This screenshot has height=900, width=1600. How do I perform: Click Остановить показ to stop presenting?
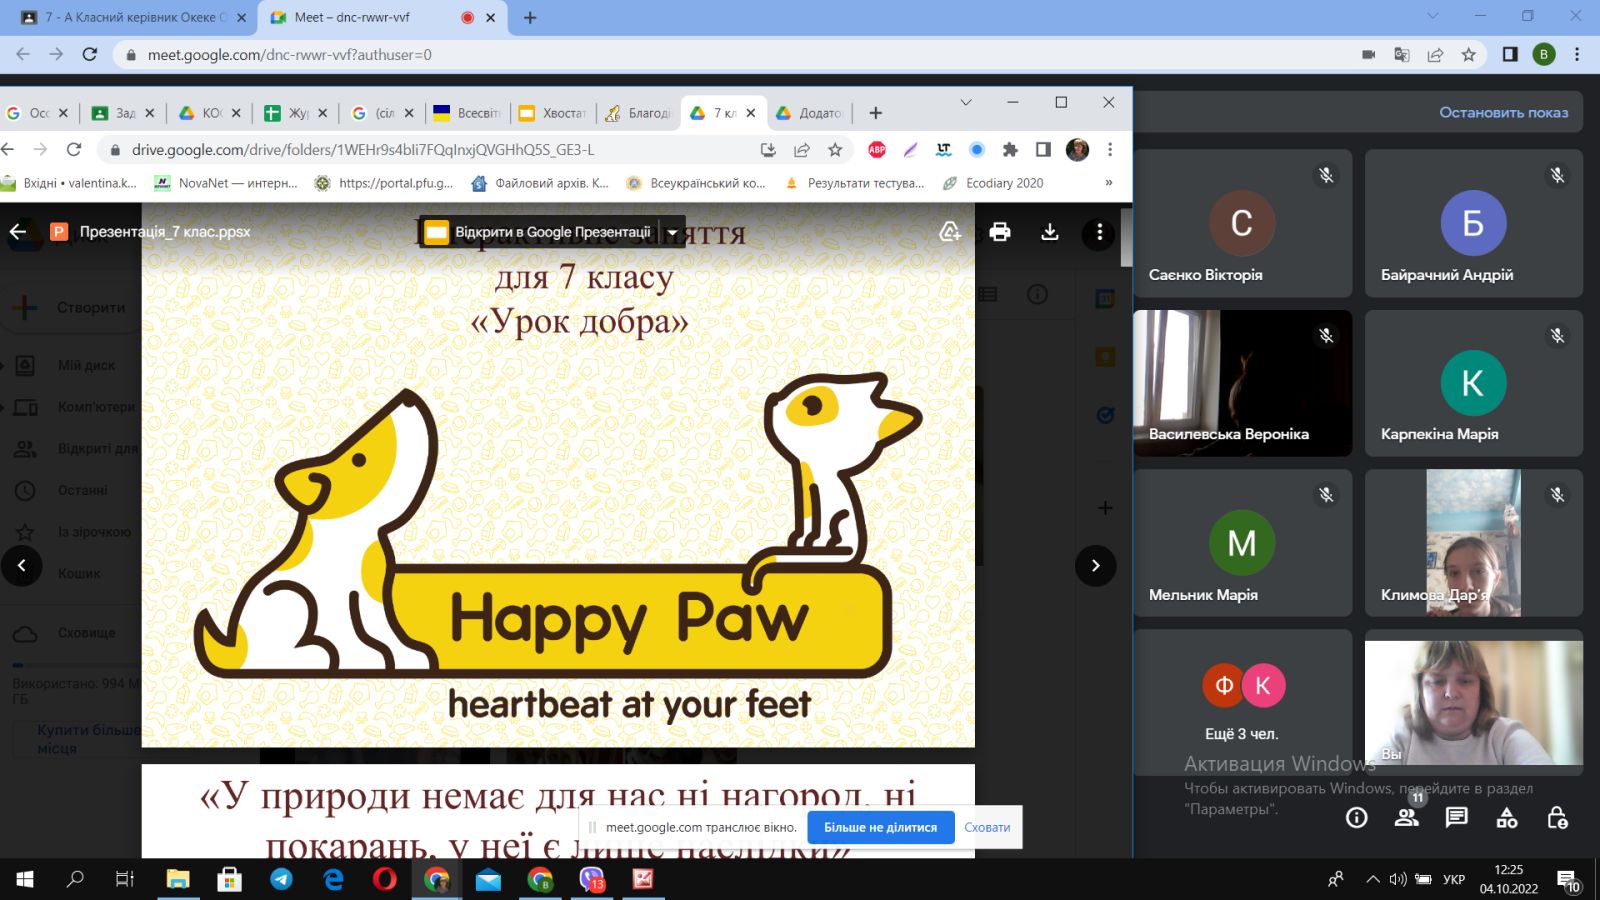coord(1503,112)
